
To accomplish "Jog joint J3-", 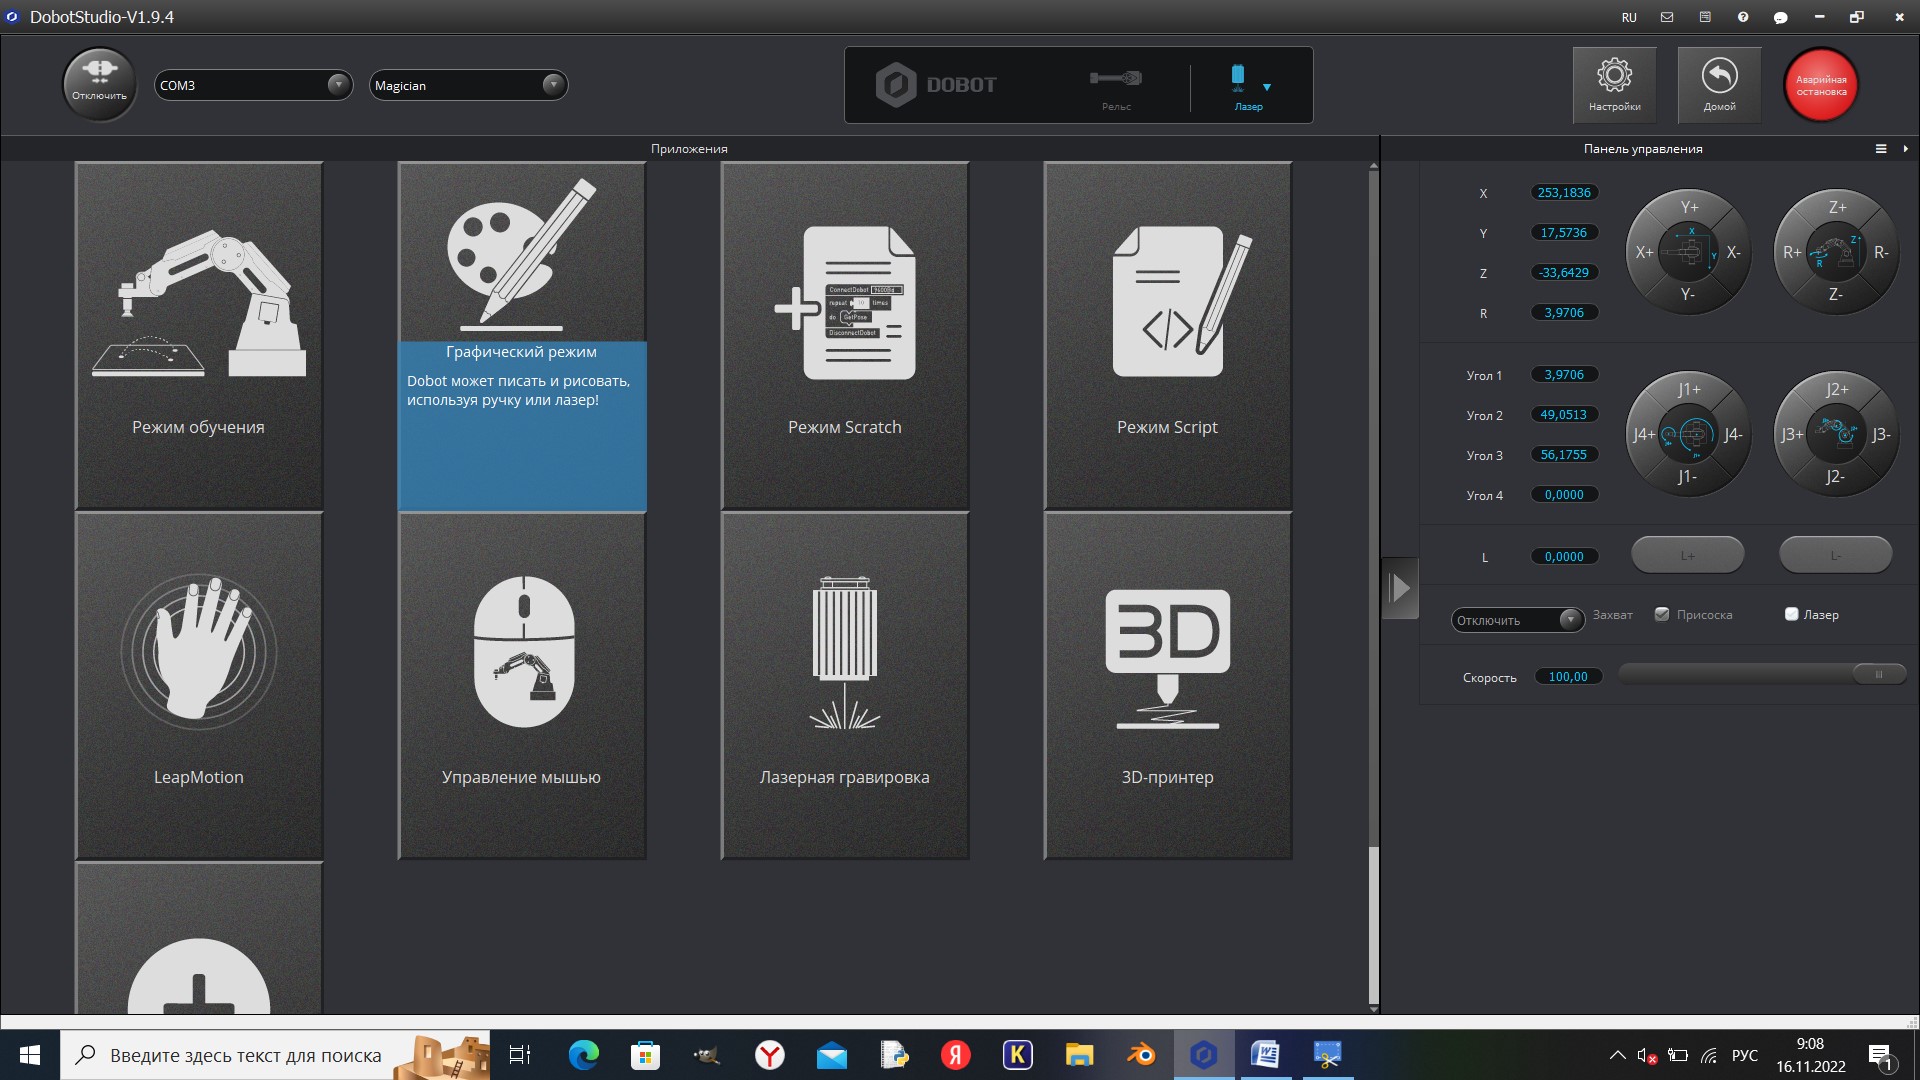I will point(1881,434).
